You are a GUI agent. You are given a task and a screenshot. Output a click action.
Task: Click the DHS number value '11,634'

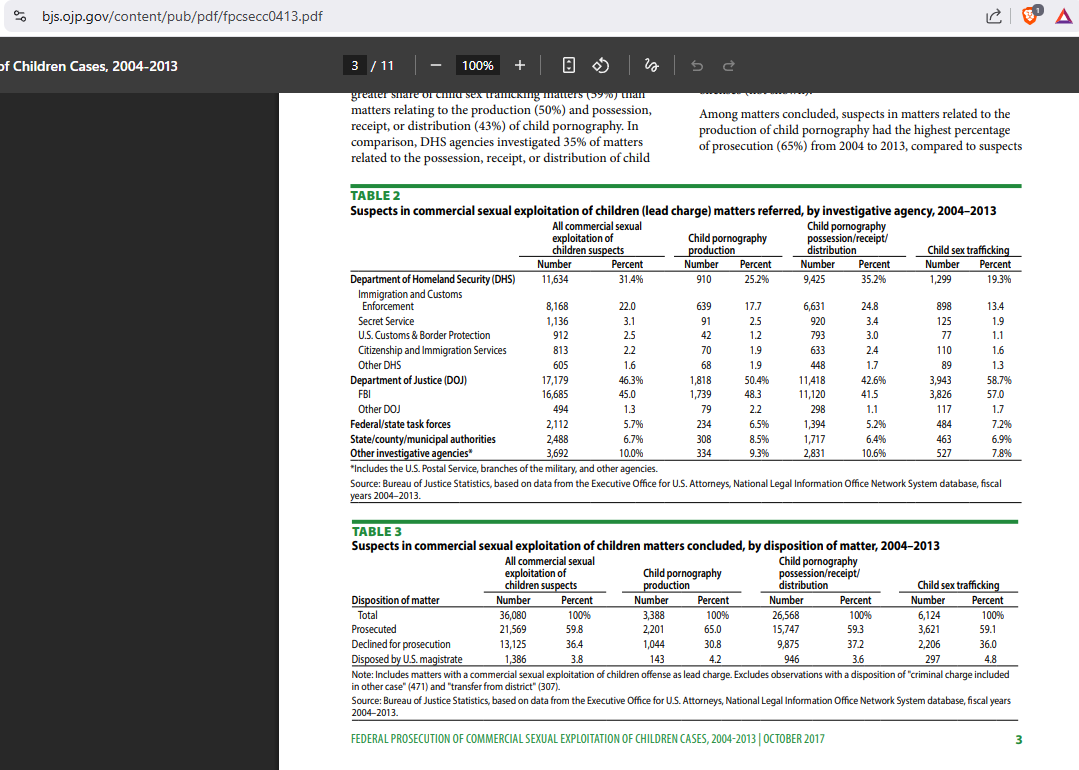click(x=555, y=279)
